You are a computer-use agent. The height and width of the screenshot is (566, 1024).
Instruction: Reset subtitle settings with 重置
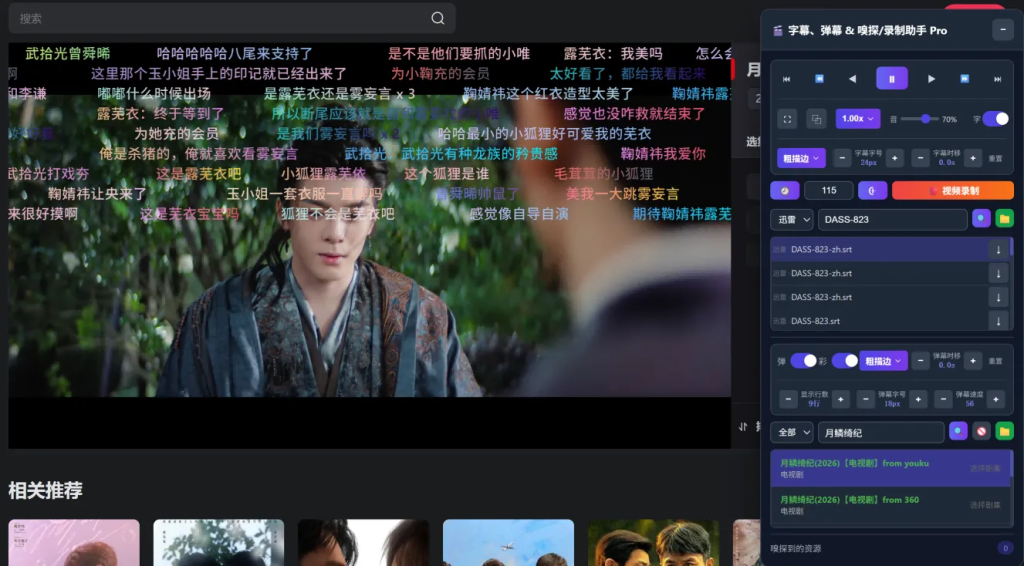[995, 159]
